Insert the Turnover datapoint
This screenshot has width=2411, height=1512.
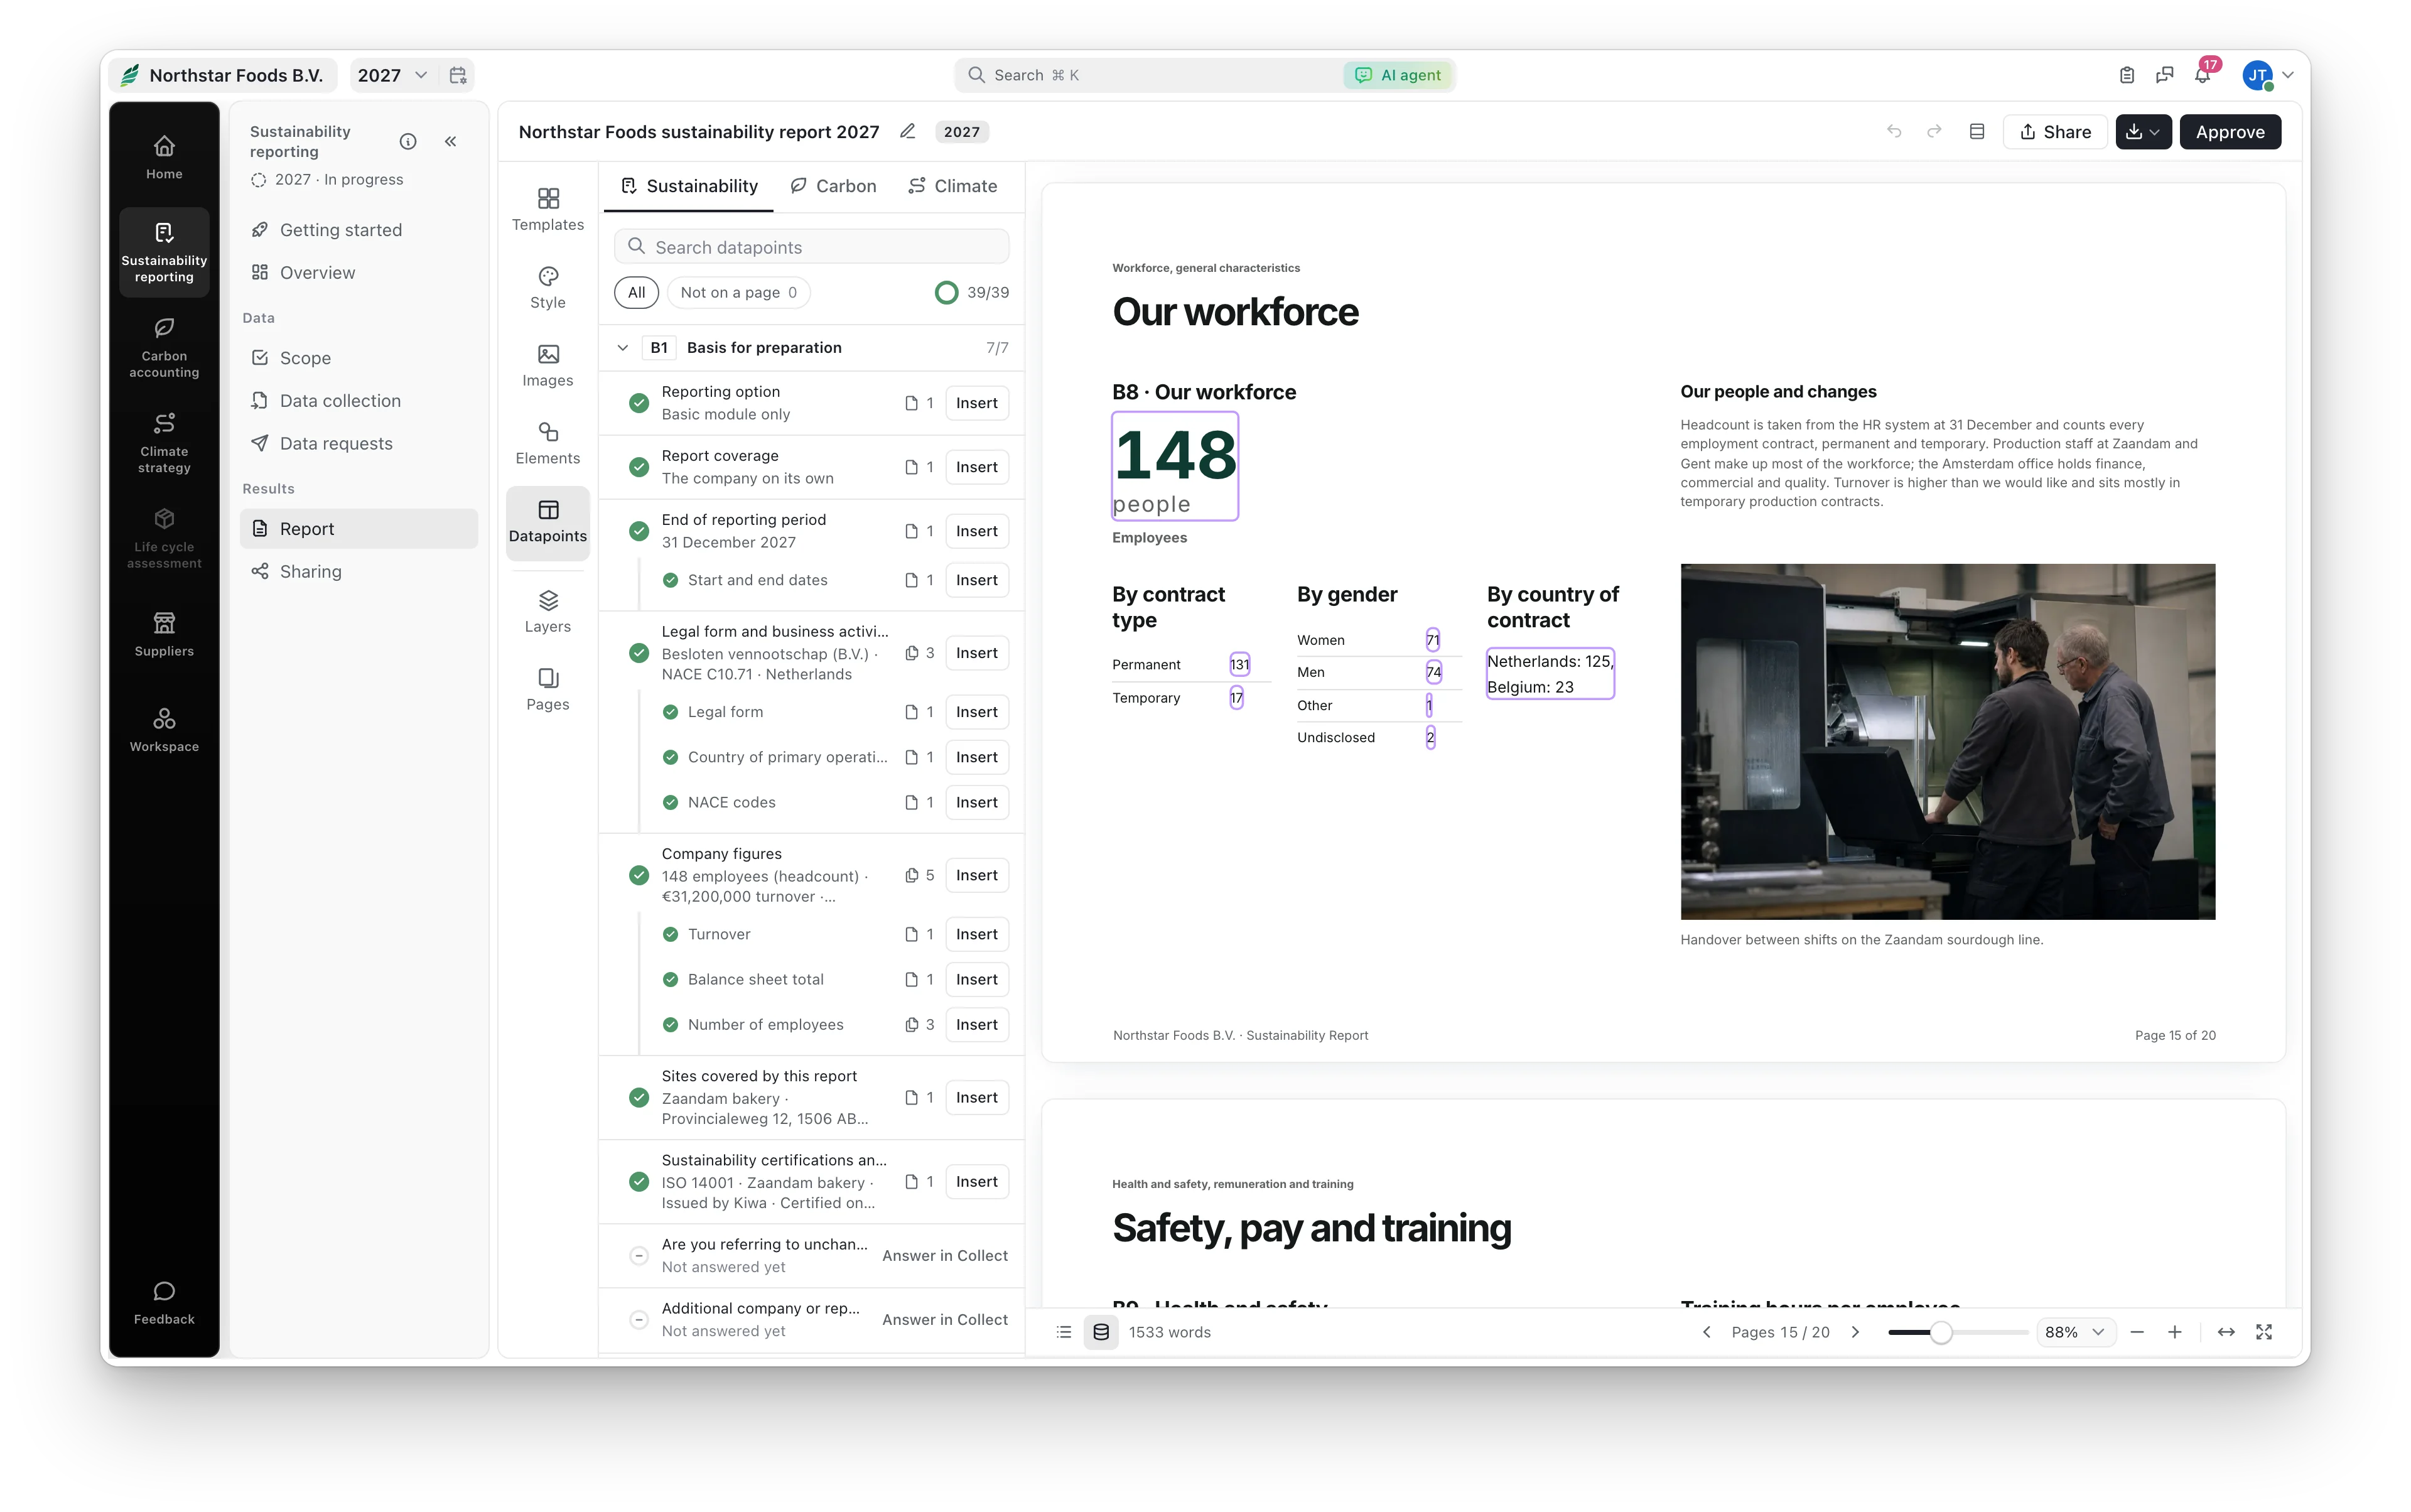point(976,934)
